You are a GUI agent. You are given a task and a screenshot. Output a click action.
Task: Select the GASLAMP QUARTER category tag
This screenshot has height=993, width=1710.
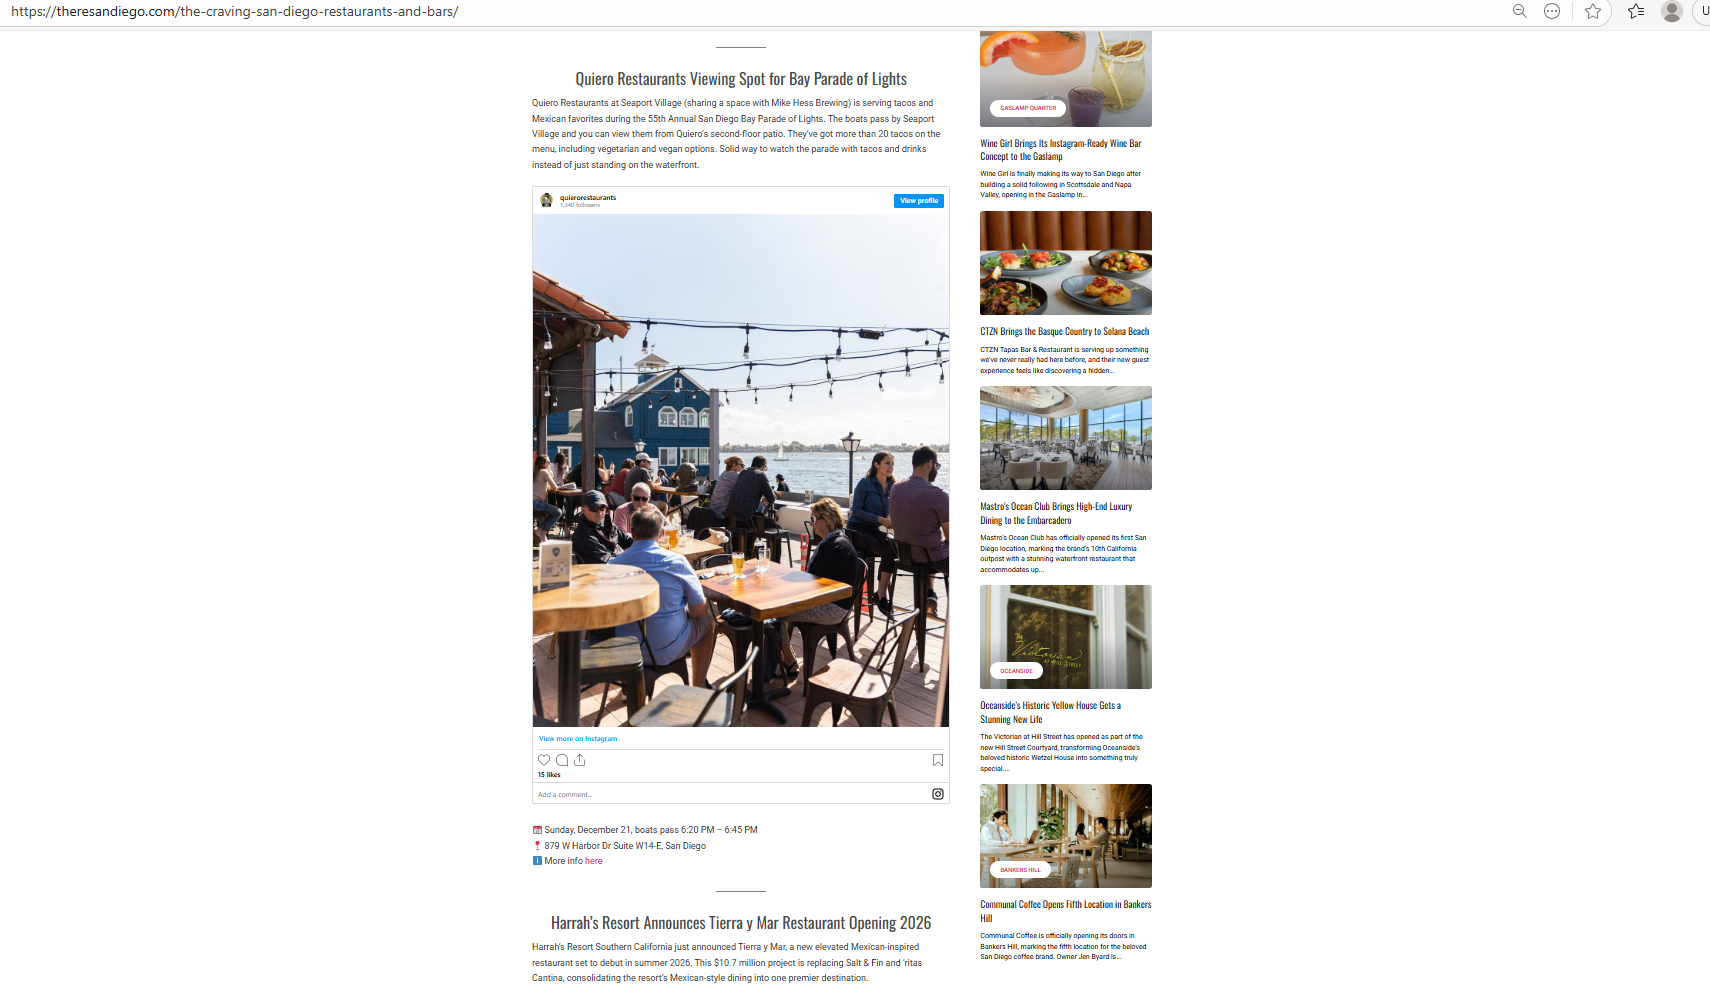point(1028,108)
